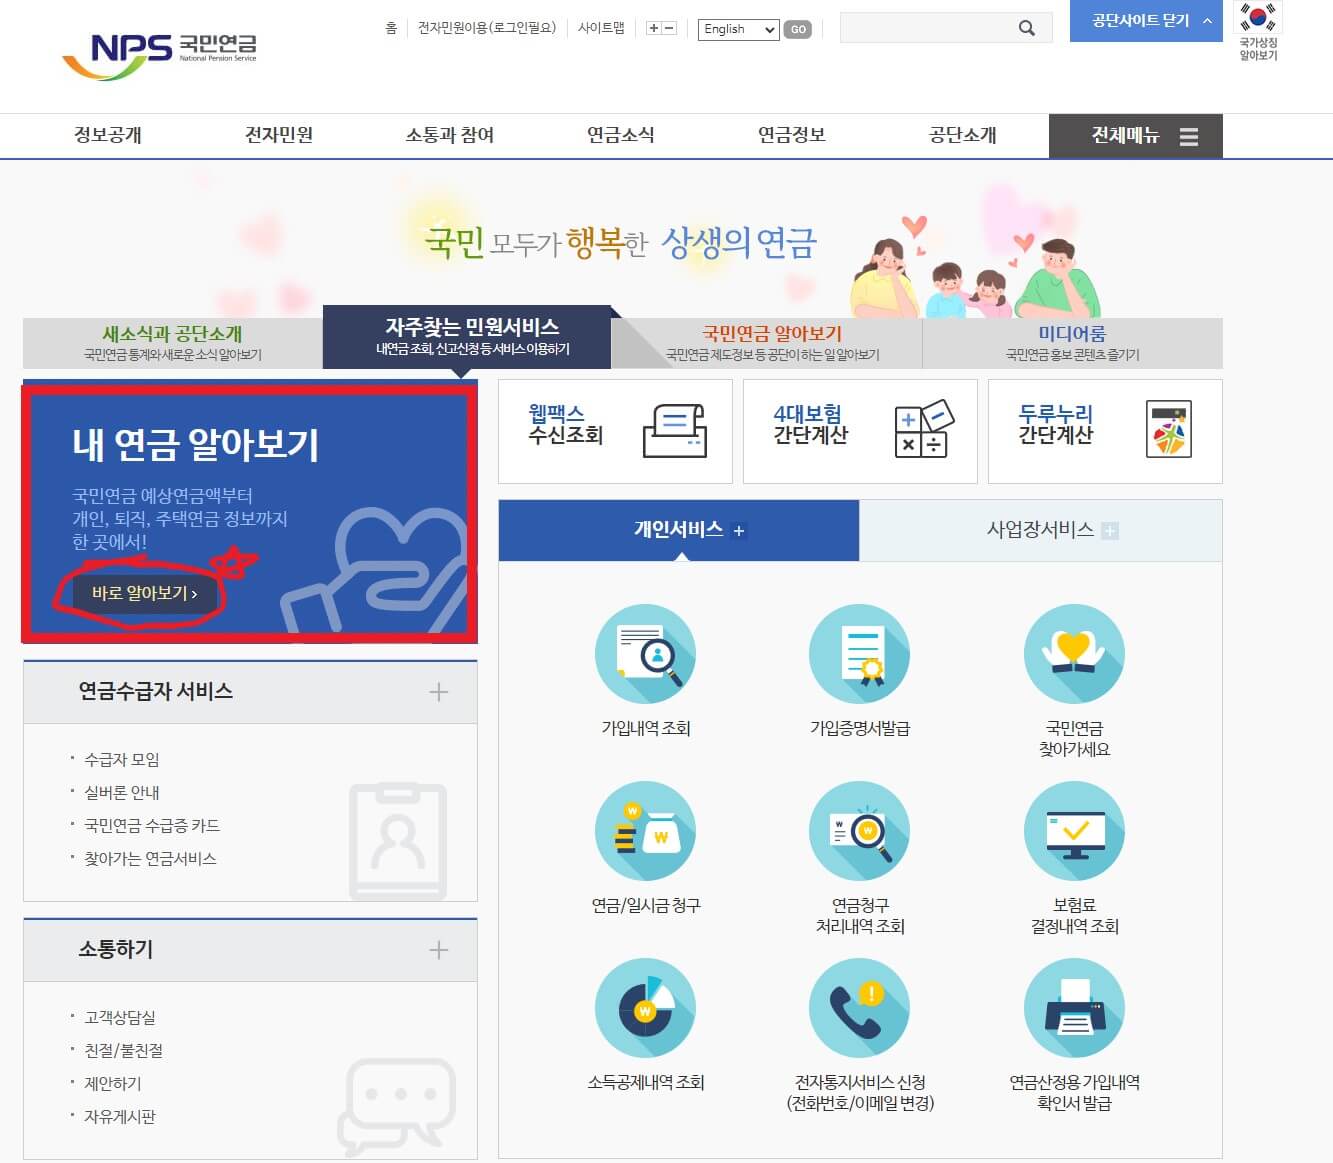Open the 웹팩스 수신조회 fax card

point(615,431)
